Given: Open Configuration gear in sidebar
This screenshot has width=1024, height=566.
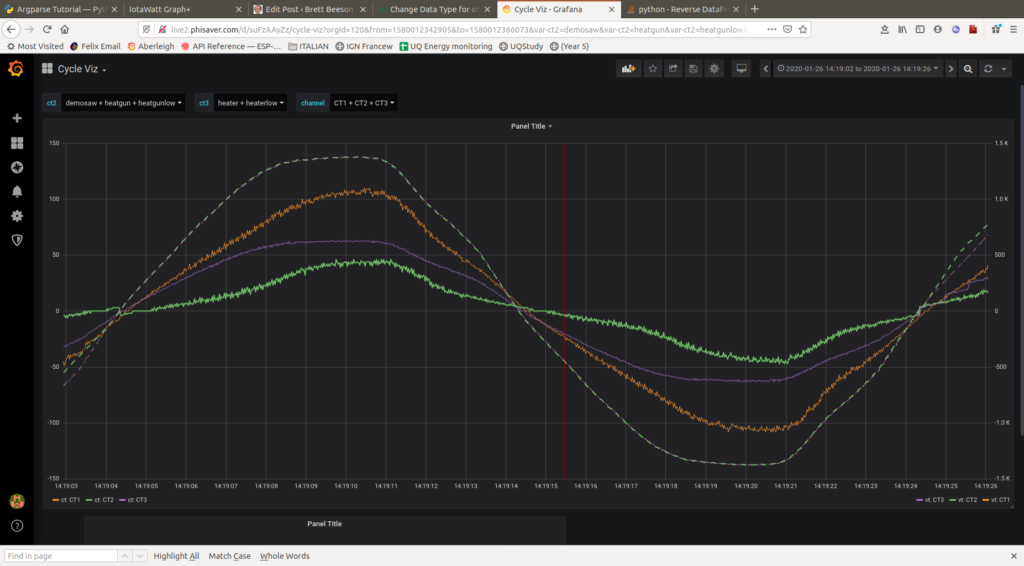Looking at the screenshot, I should (x=17, y=215).
